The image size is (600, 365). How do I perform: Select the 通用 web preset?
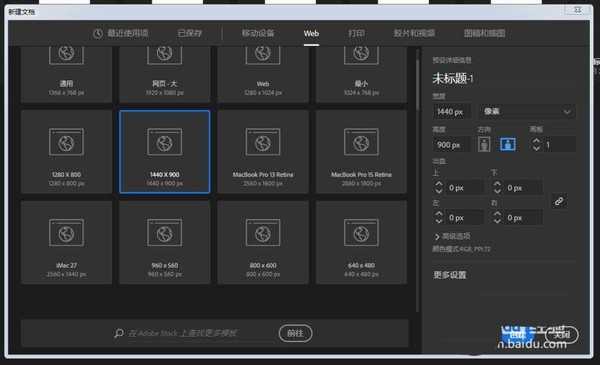pyautogui.click(x=66, y=75)
